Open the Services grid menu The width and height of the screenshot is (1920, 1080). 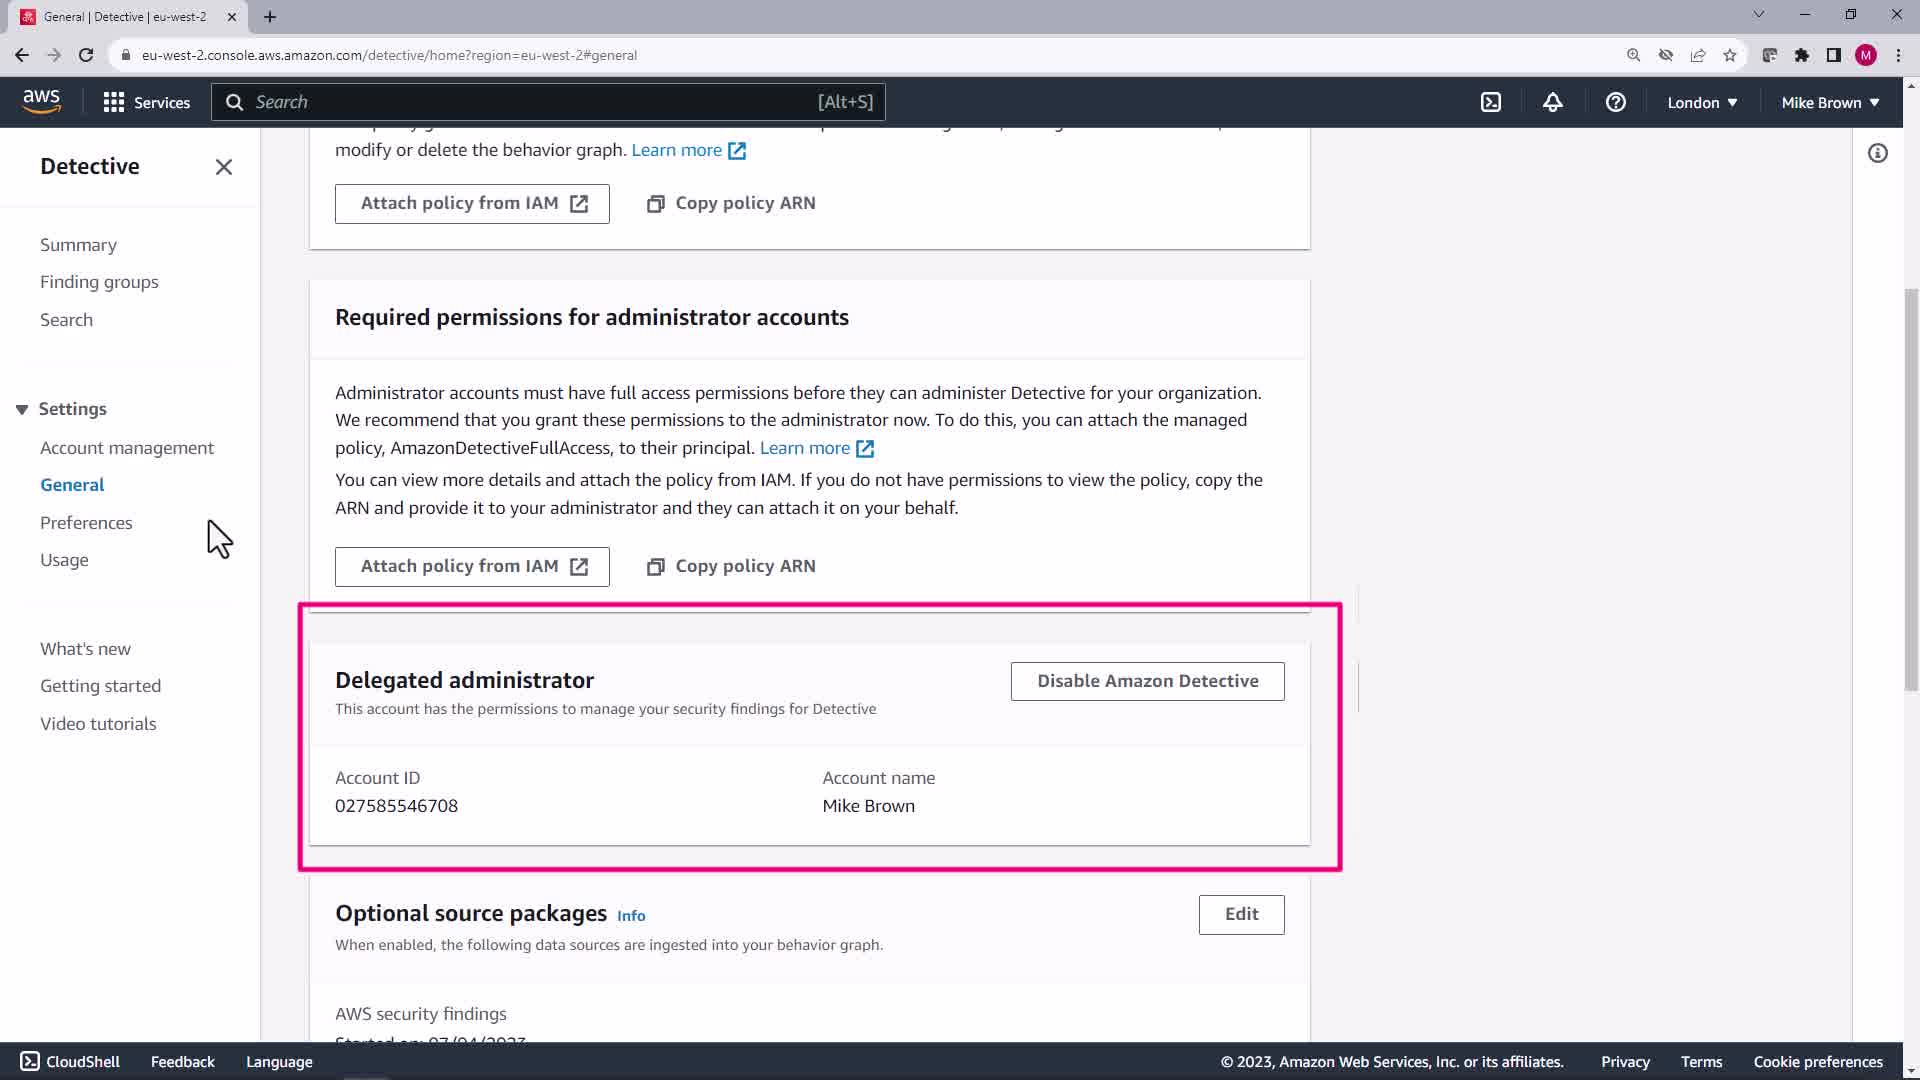(x=146, y=102)
